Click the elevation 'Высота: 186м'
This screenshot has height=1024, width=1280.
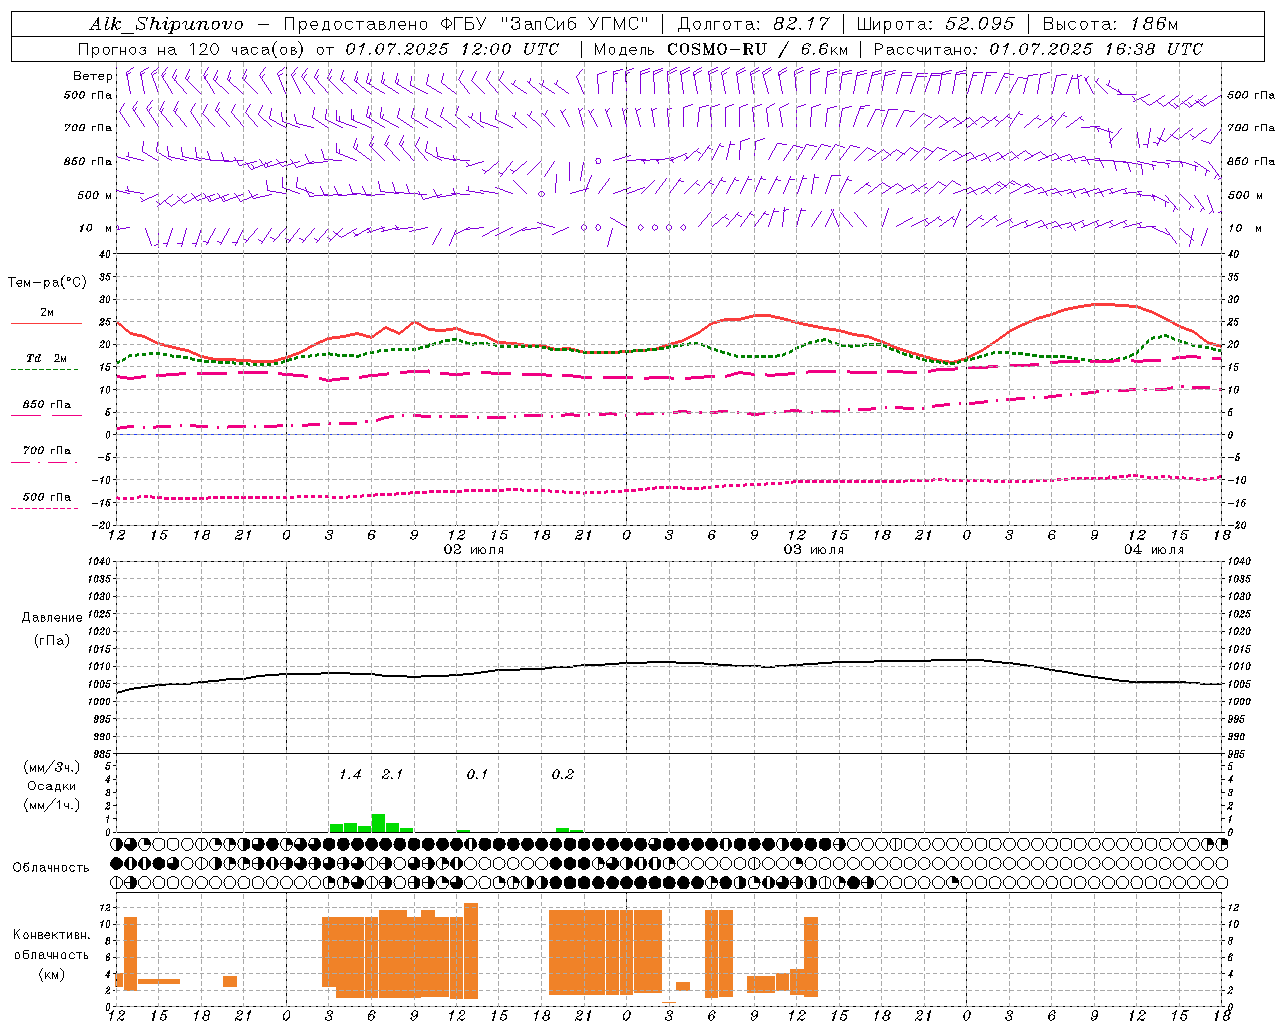1110,24
